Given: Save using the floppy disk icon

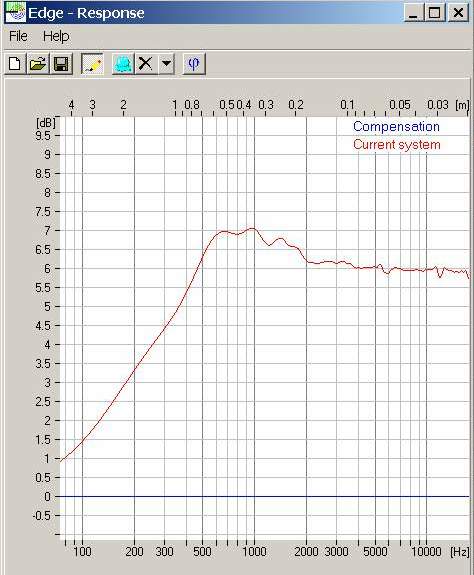Looking at the screenshot, I should [61, 64].
